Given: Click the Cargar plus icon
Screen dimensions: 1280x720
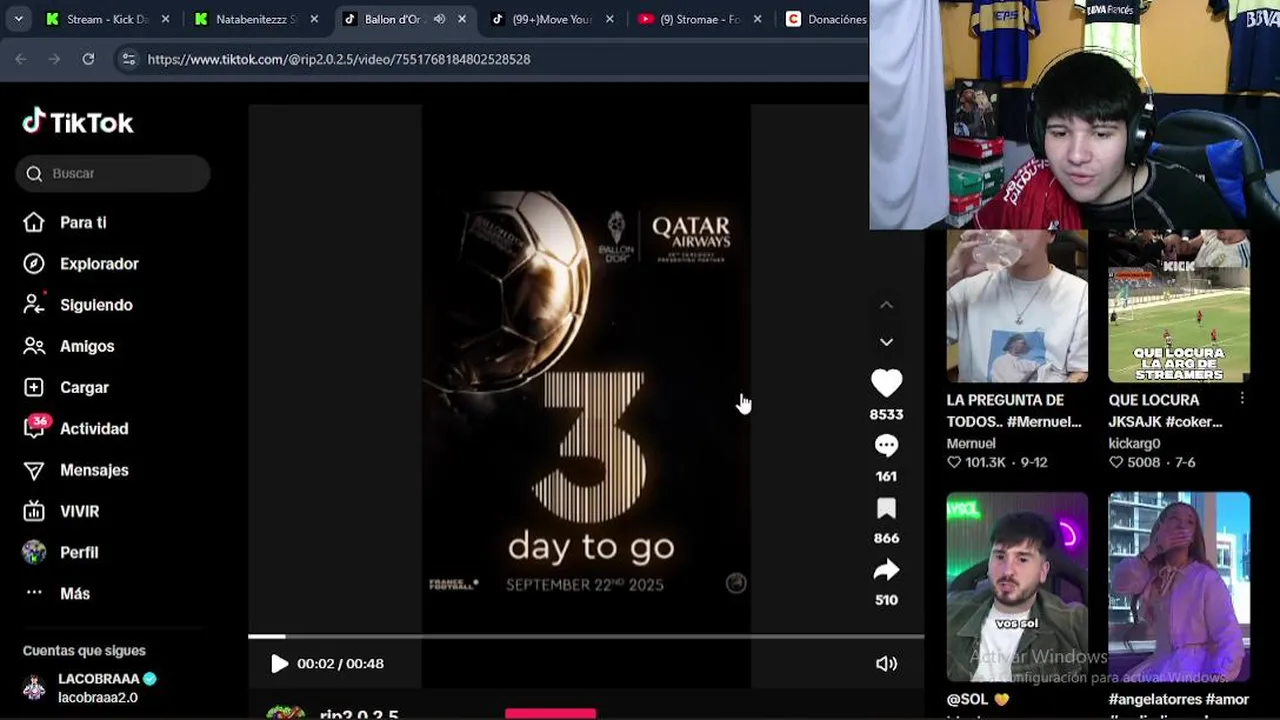Looking at the screenshot, I should [34, 387].
